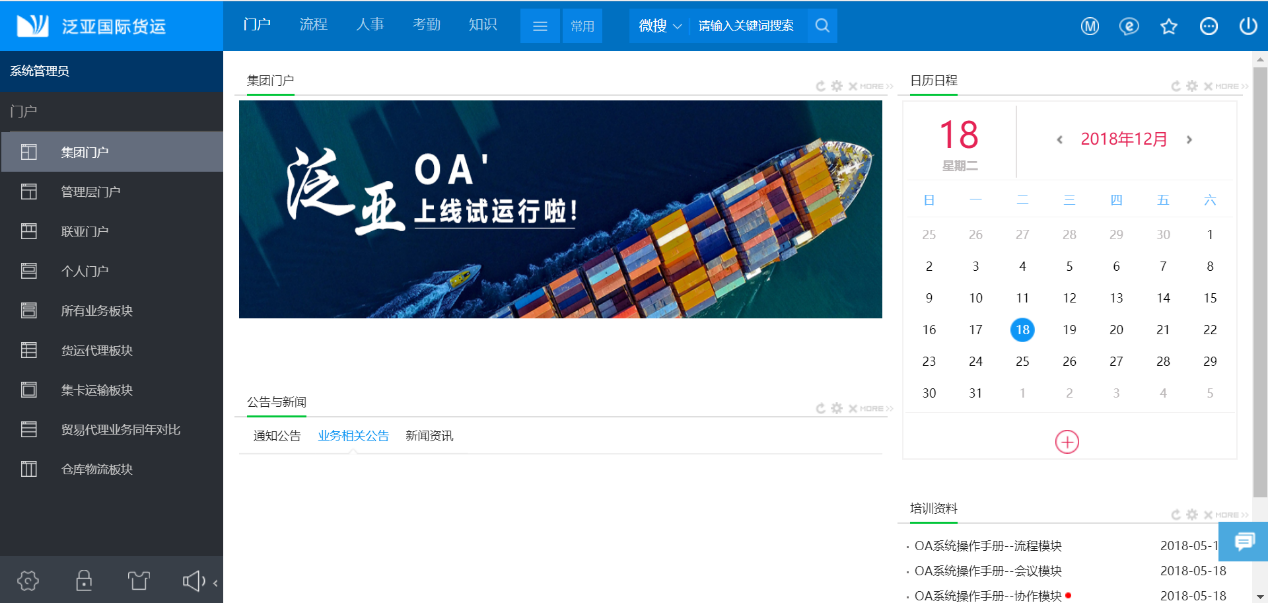
Task: Select December 25 in the calendar
Action: click(1022, 362)
